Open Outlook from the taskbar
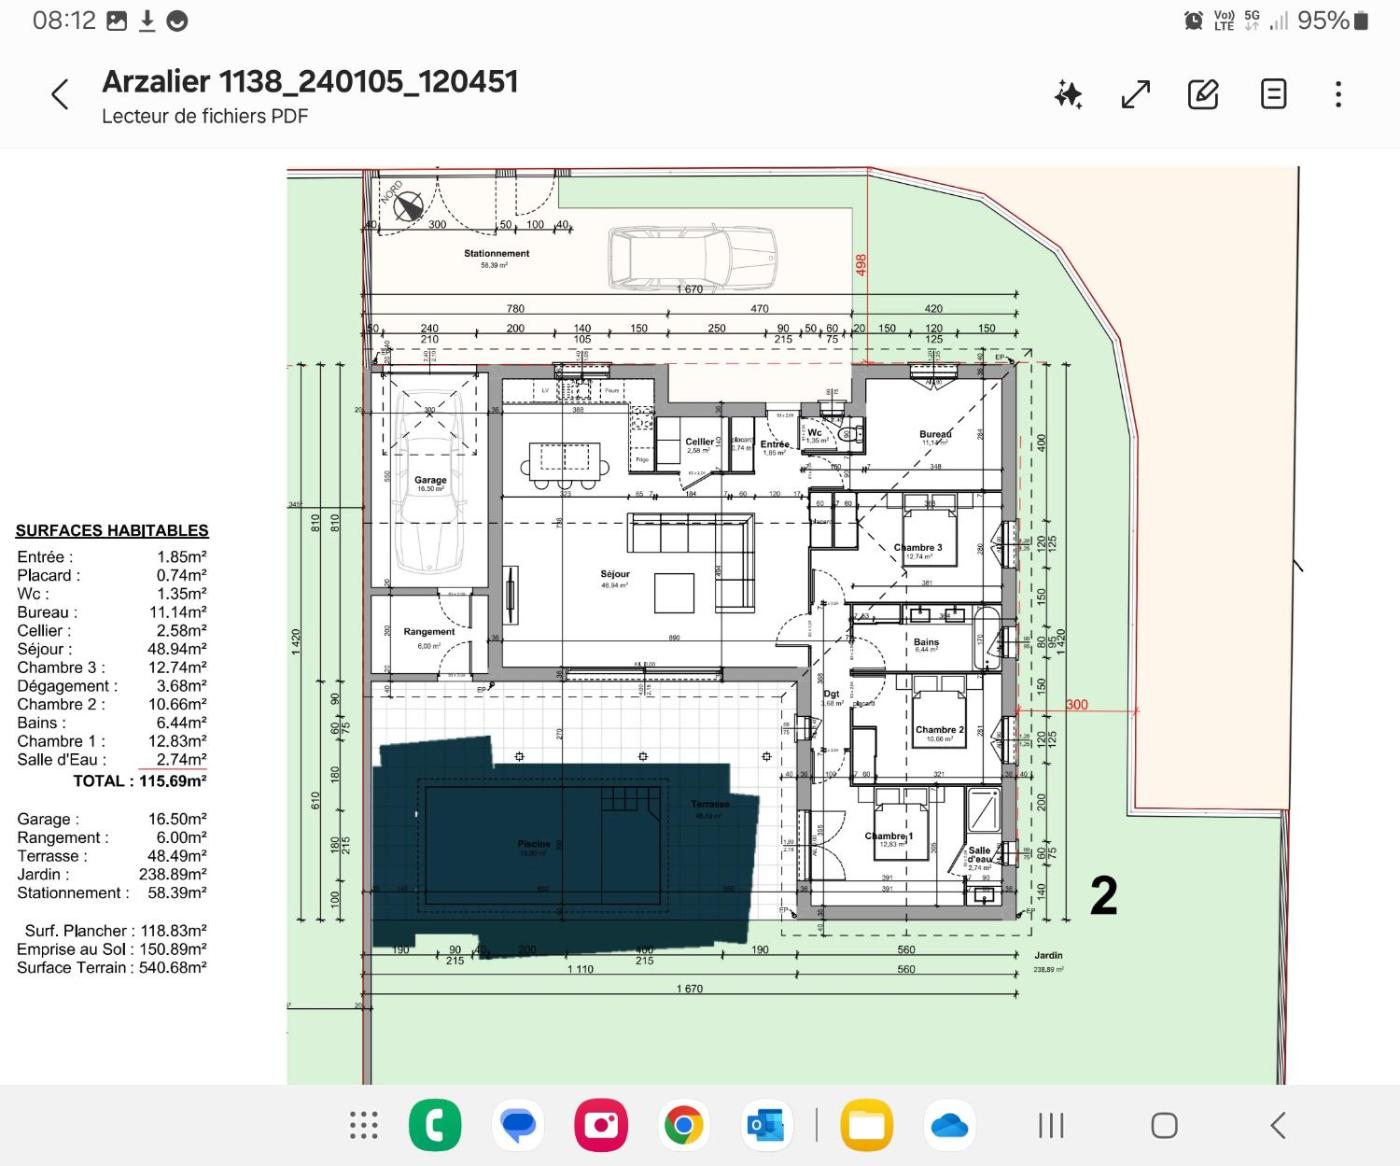This screenshot has width=1400, height=1166. (x=765, y=1125)
